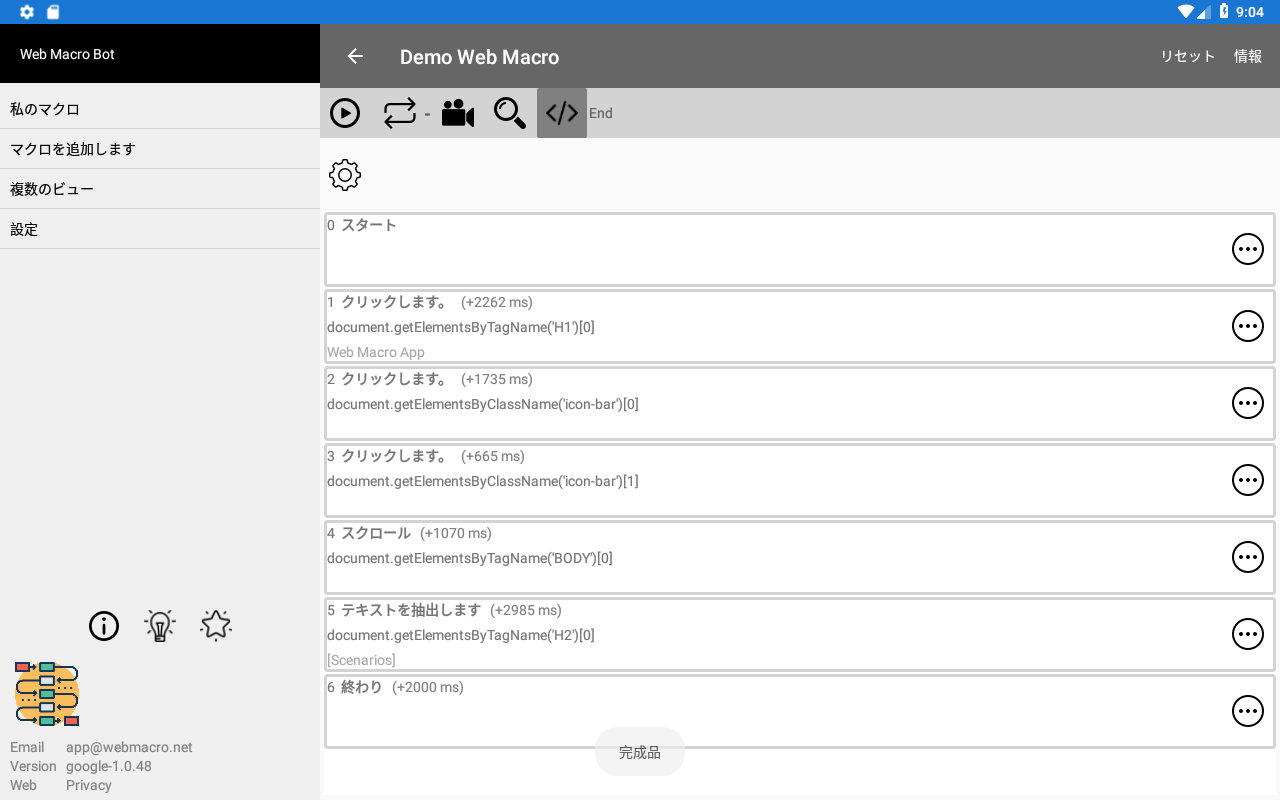Screen dimensions: 1280x800
Task: Toggle the code view brackets icon
Action: (x=562, y=113)
